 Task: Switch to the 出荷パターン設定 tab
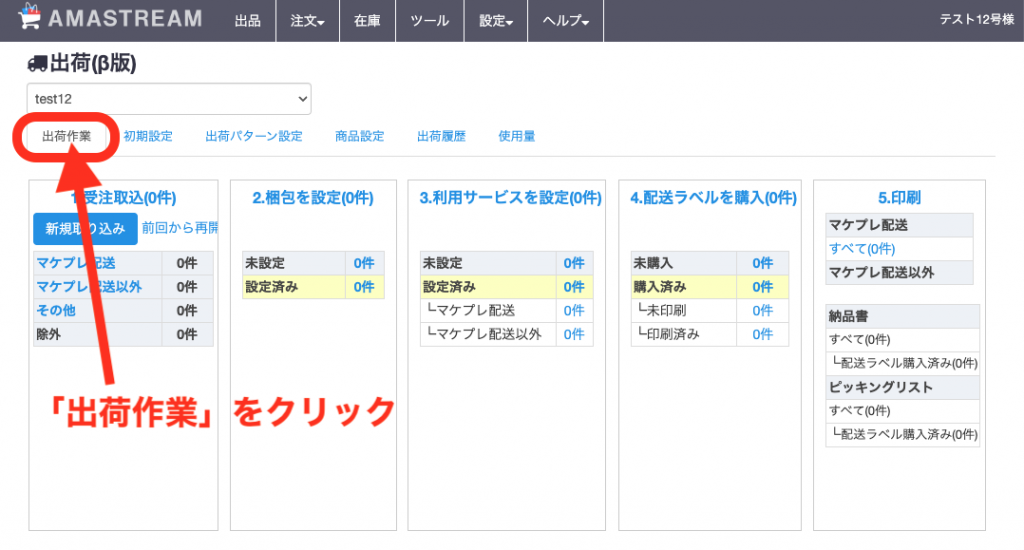254,137
